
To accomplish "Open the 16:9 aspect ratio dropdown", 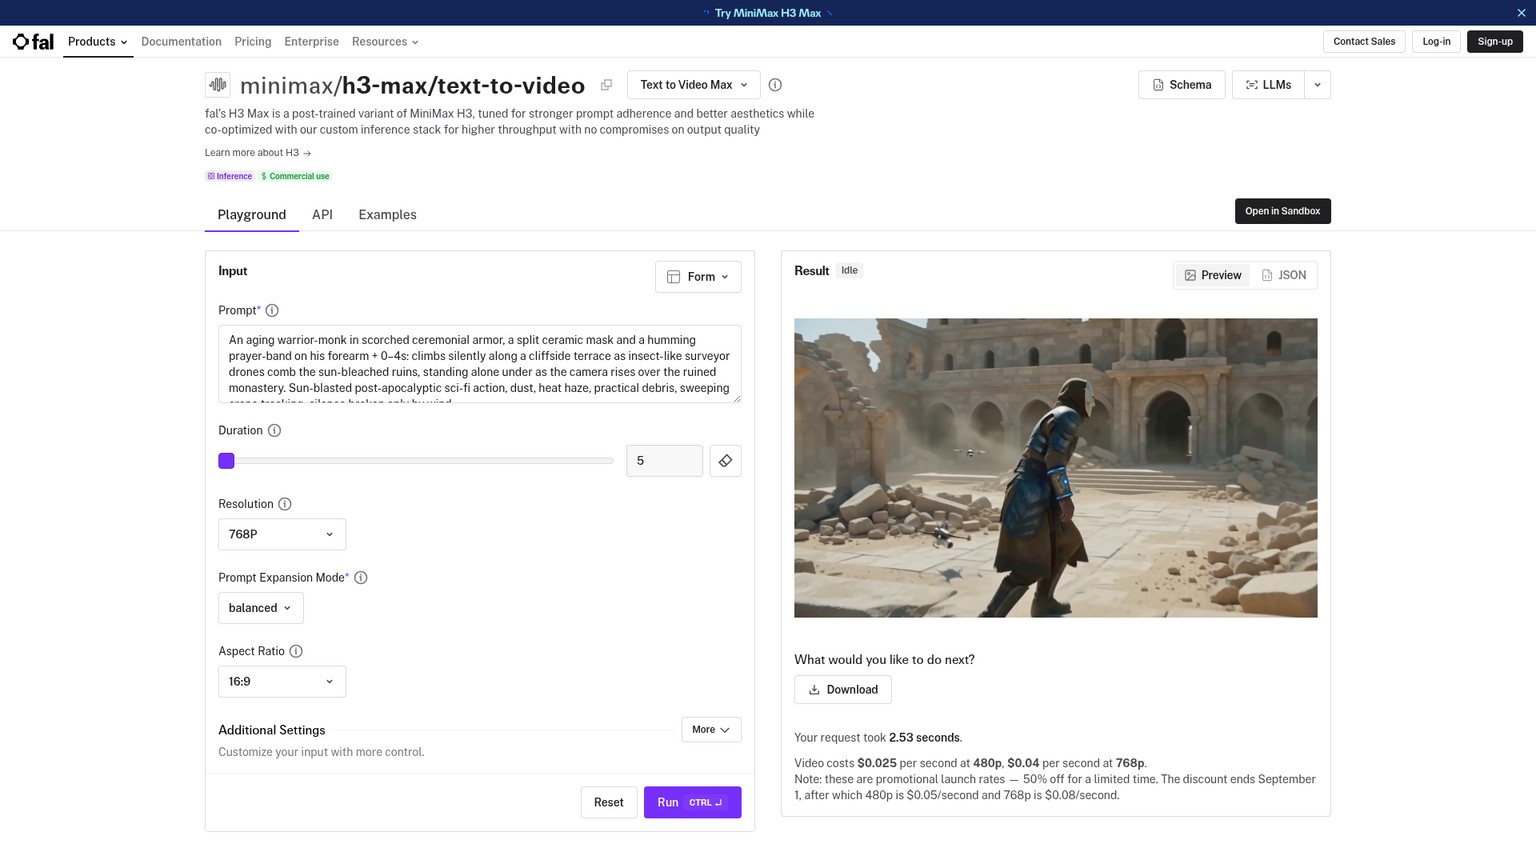I will click(282, 682).
